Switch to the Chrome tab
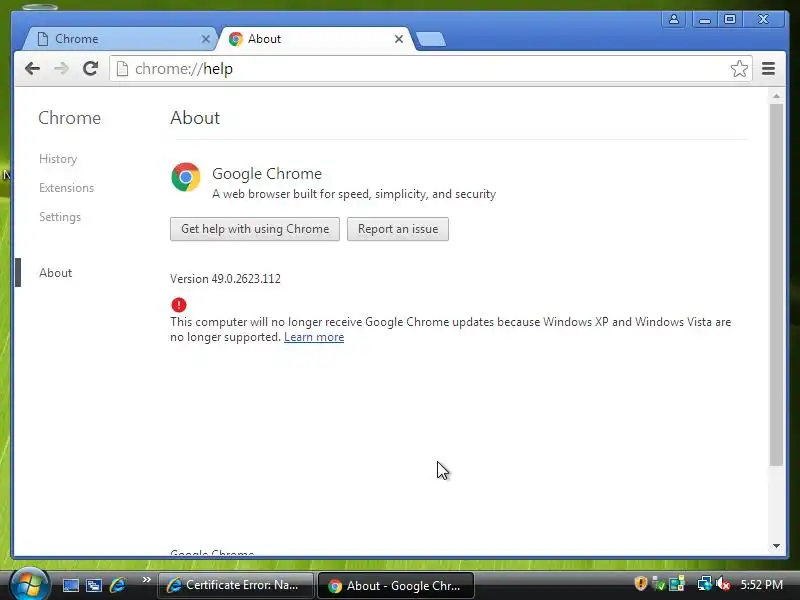 click(x=120, y=39)
